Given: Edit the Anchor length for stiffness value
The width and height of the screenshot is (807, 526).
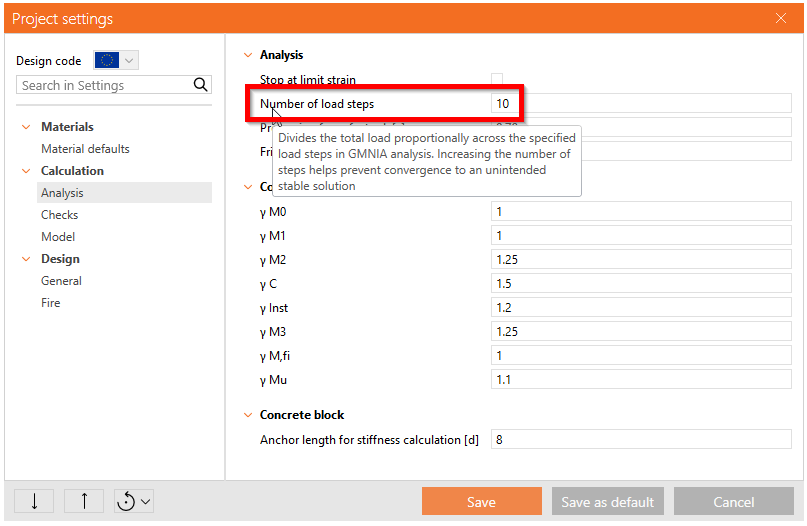Looking at the screenshot, I should click(x=641, y=440).
